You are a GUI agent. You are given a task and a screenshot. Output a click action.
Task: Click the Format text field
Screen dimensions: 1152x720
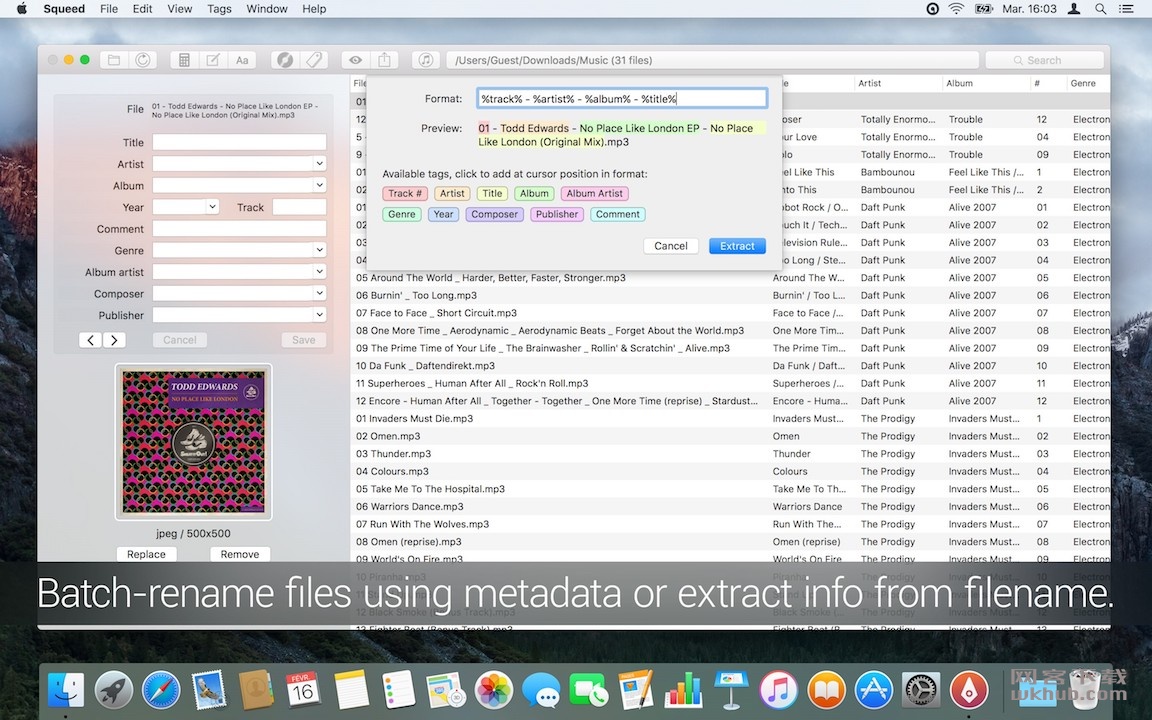[x=622, y=98]
